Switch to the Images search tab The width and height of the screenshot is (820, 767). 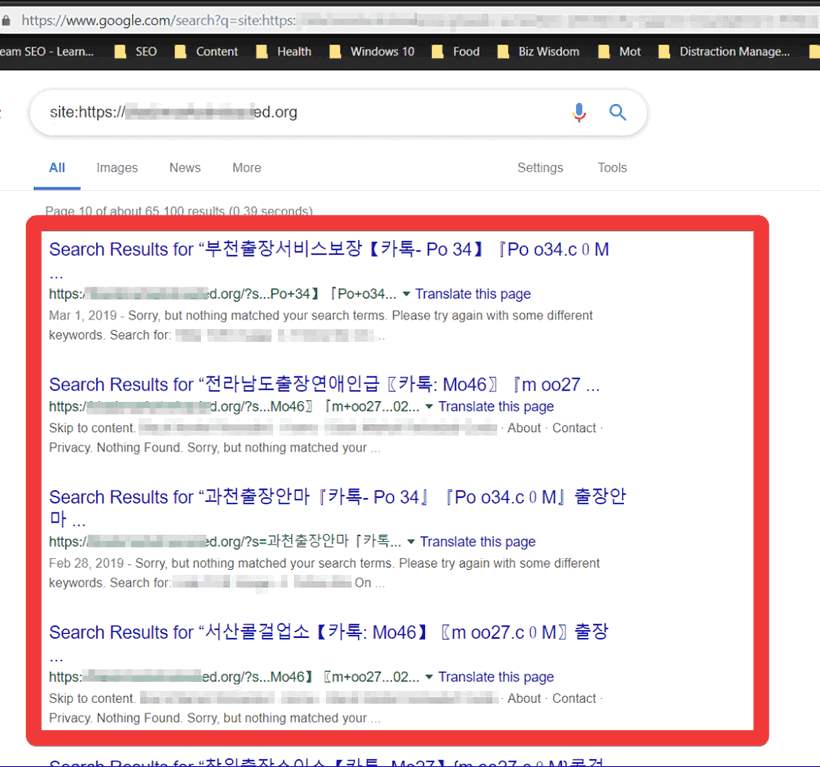coord(117,168)
